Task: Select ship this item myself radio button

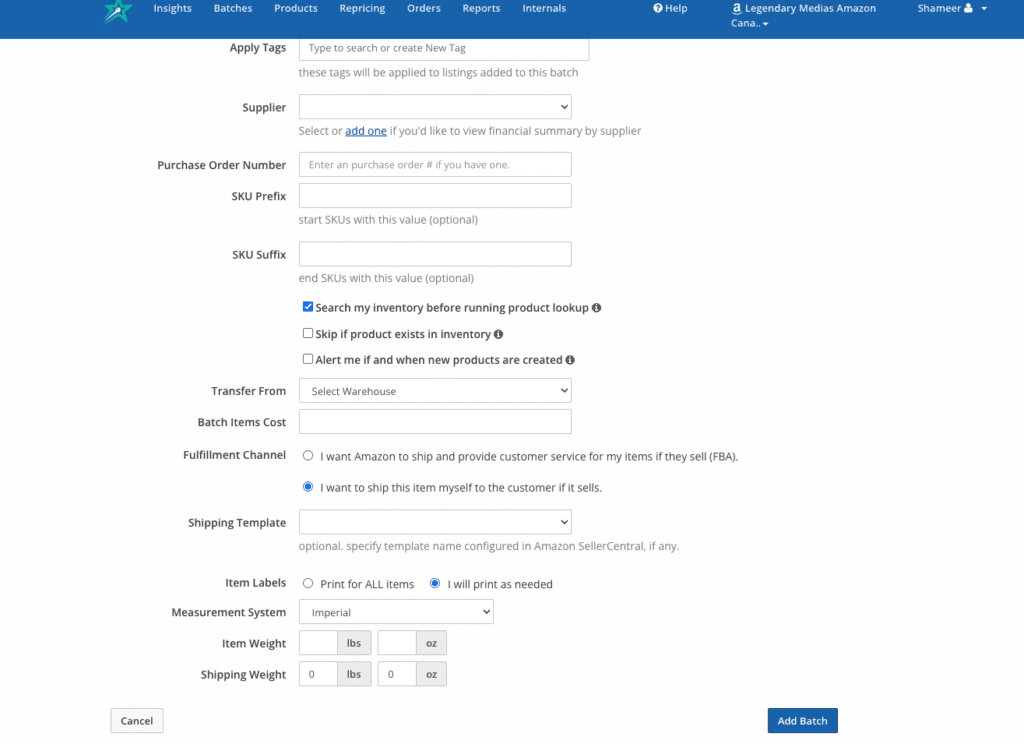Action: 308,487
